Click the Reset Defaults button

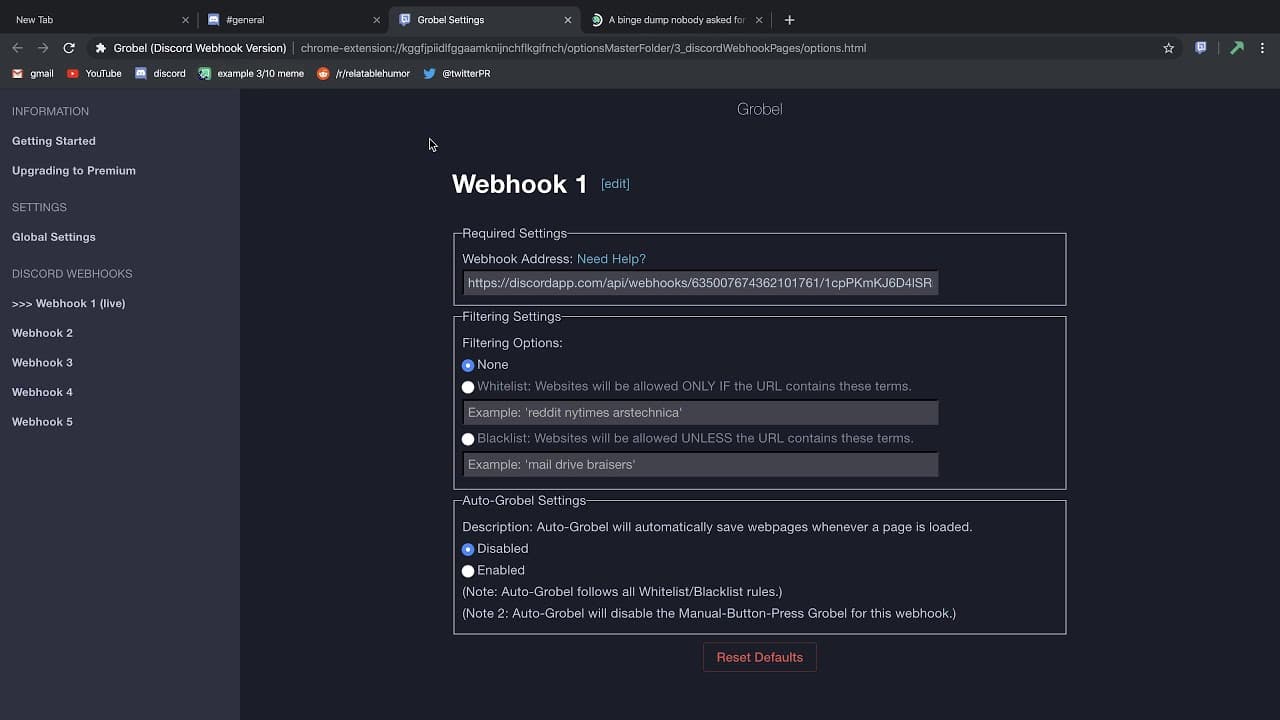[760, 657]
